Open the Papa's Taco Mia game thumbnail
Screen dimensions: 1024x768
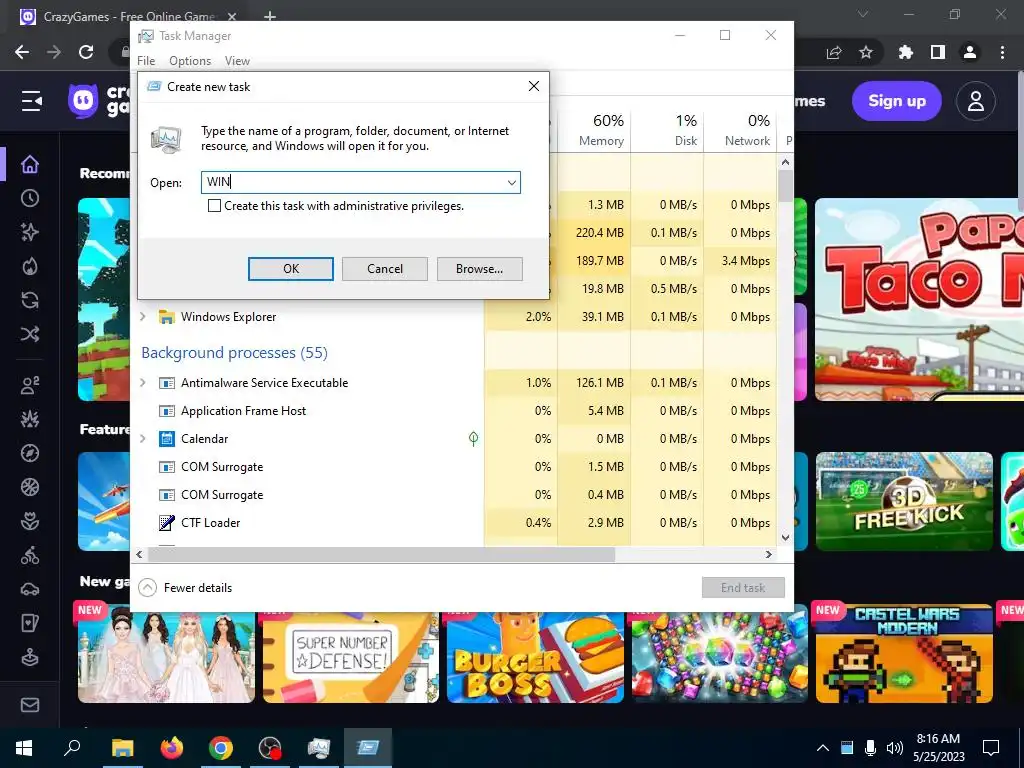pyautogui.click(x=919, y=299)
